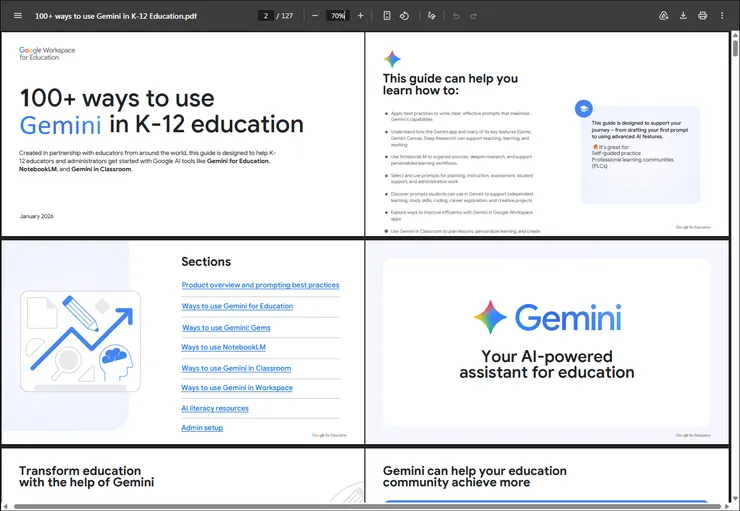
Task: Save the PDF to Google Drive
Action: [x=664, y=16]
